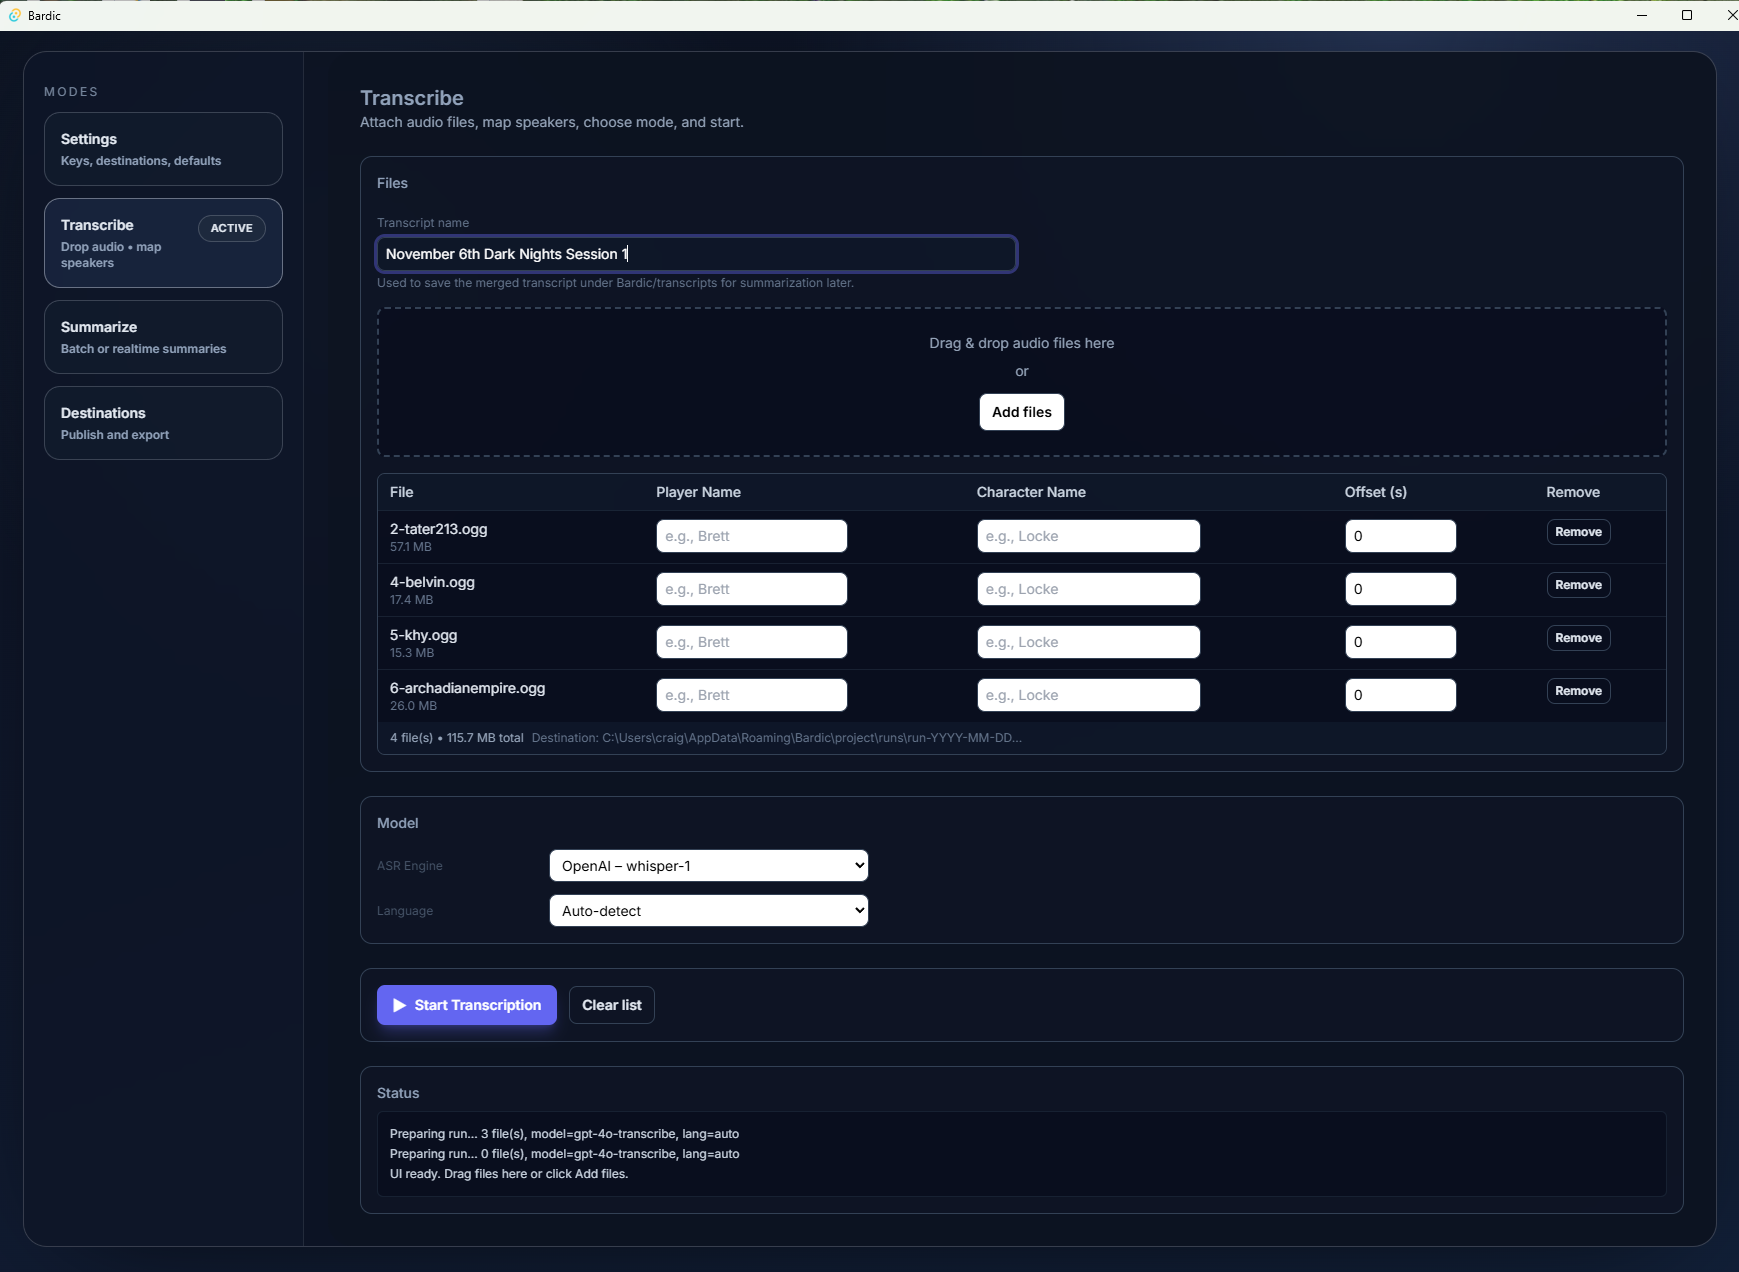Click the 'Model' section heading
The width and height of the screenshot is (1739, 1272).
tap(397, 823)
